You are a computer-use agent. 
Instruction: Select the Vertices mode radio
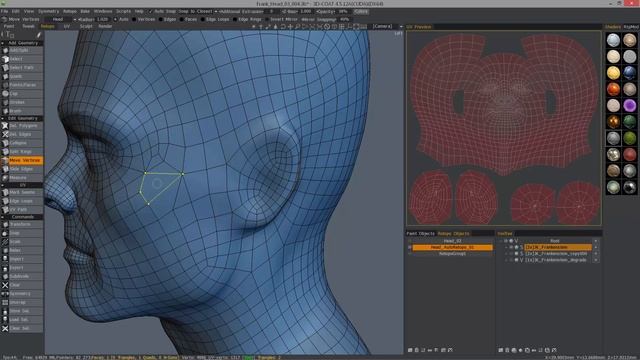point(134,19)
